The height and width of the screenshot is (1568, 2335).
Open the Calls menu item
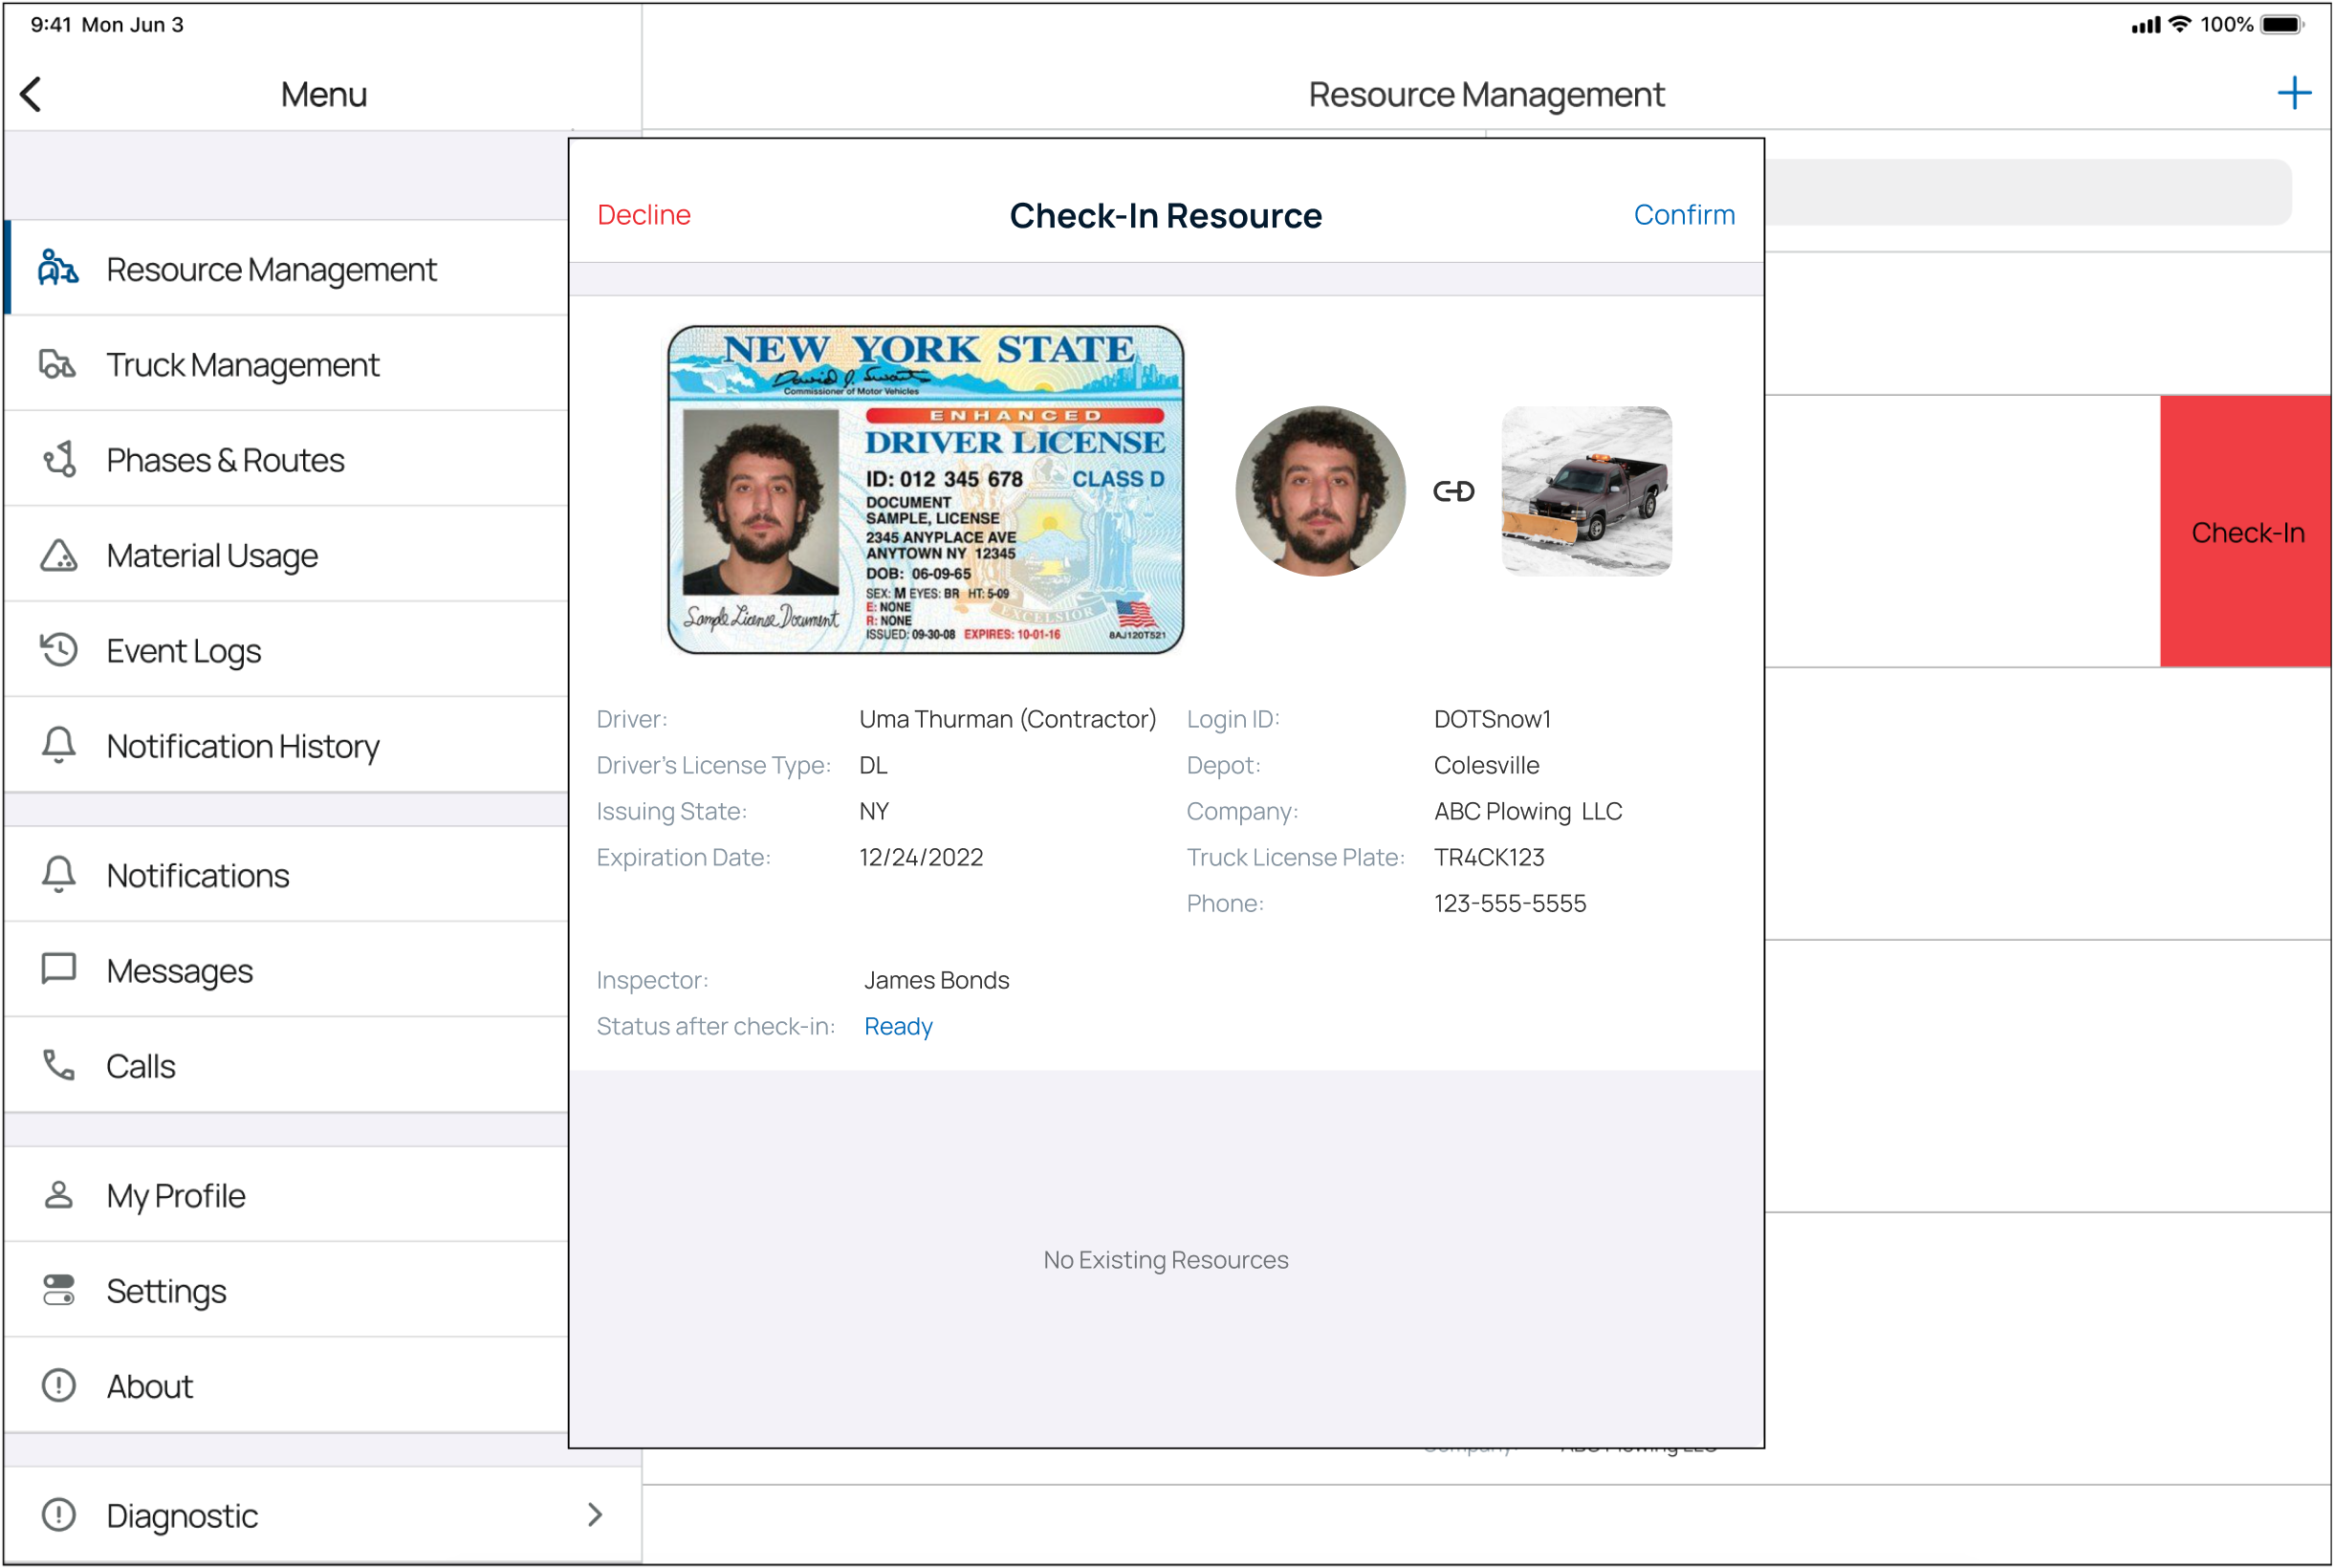pos(141,1067)
